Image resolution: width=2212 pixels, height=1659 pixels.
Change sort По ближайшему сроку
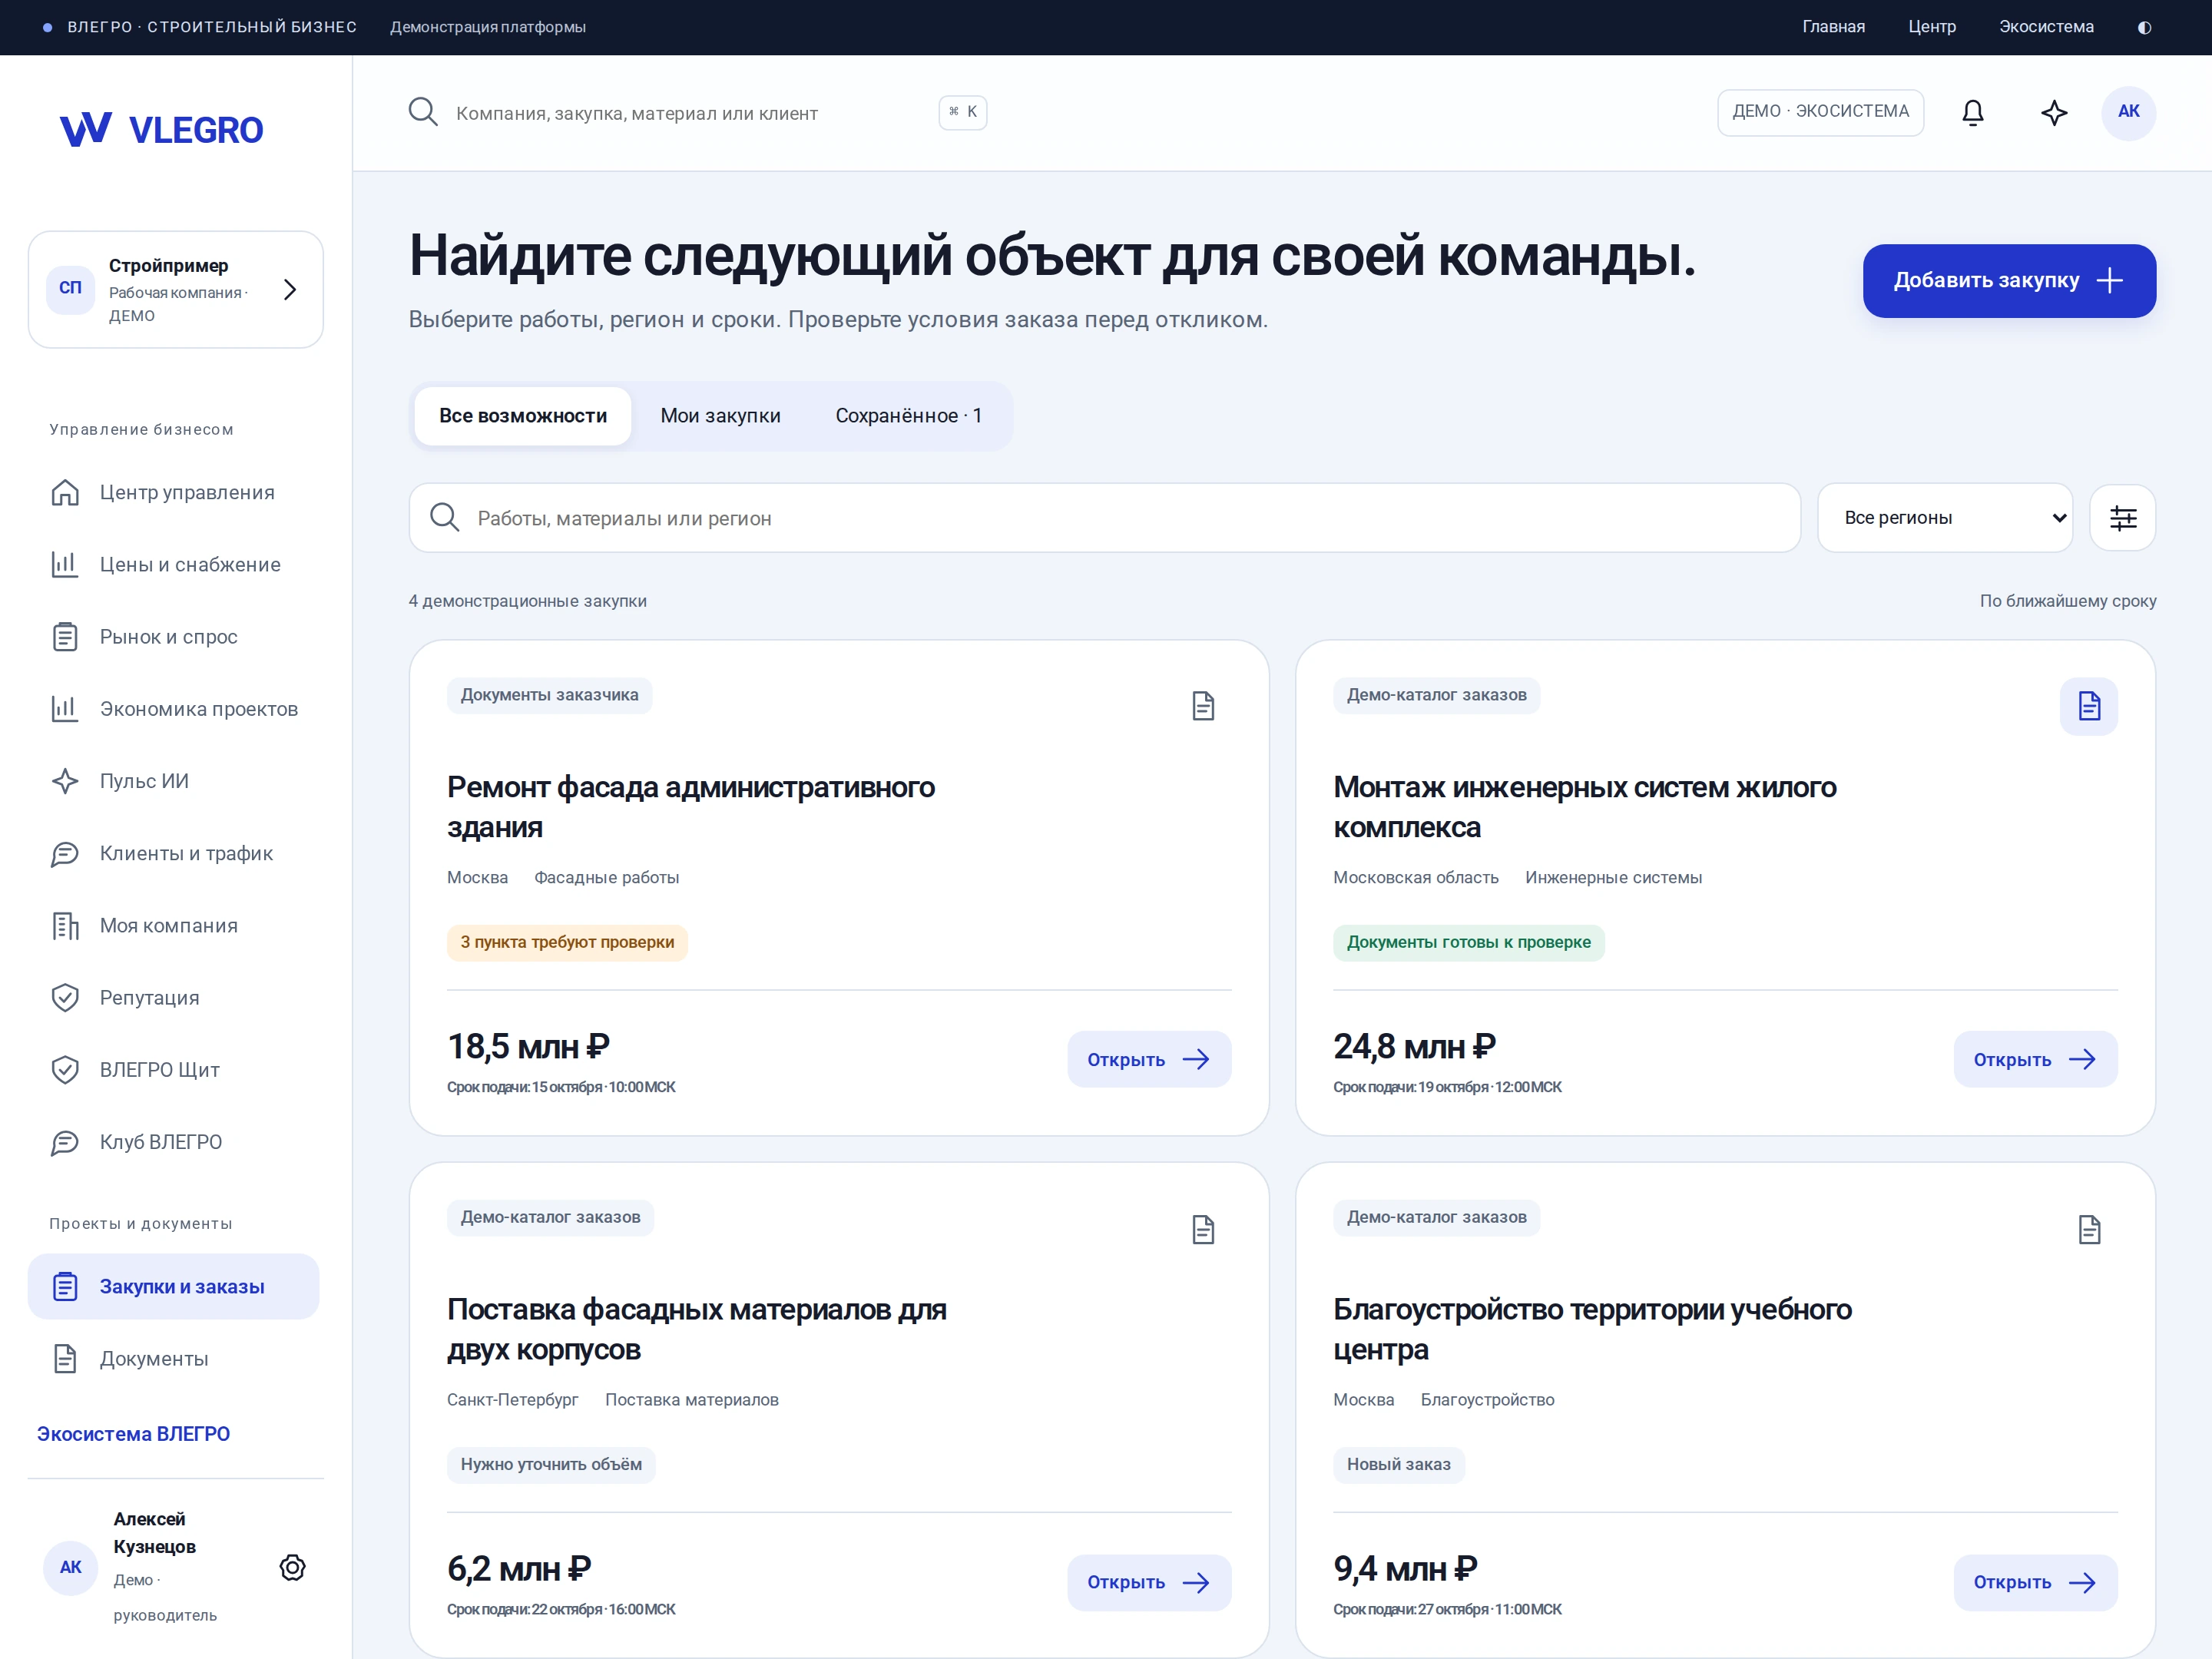coord(2067,601)
